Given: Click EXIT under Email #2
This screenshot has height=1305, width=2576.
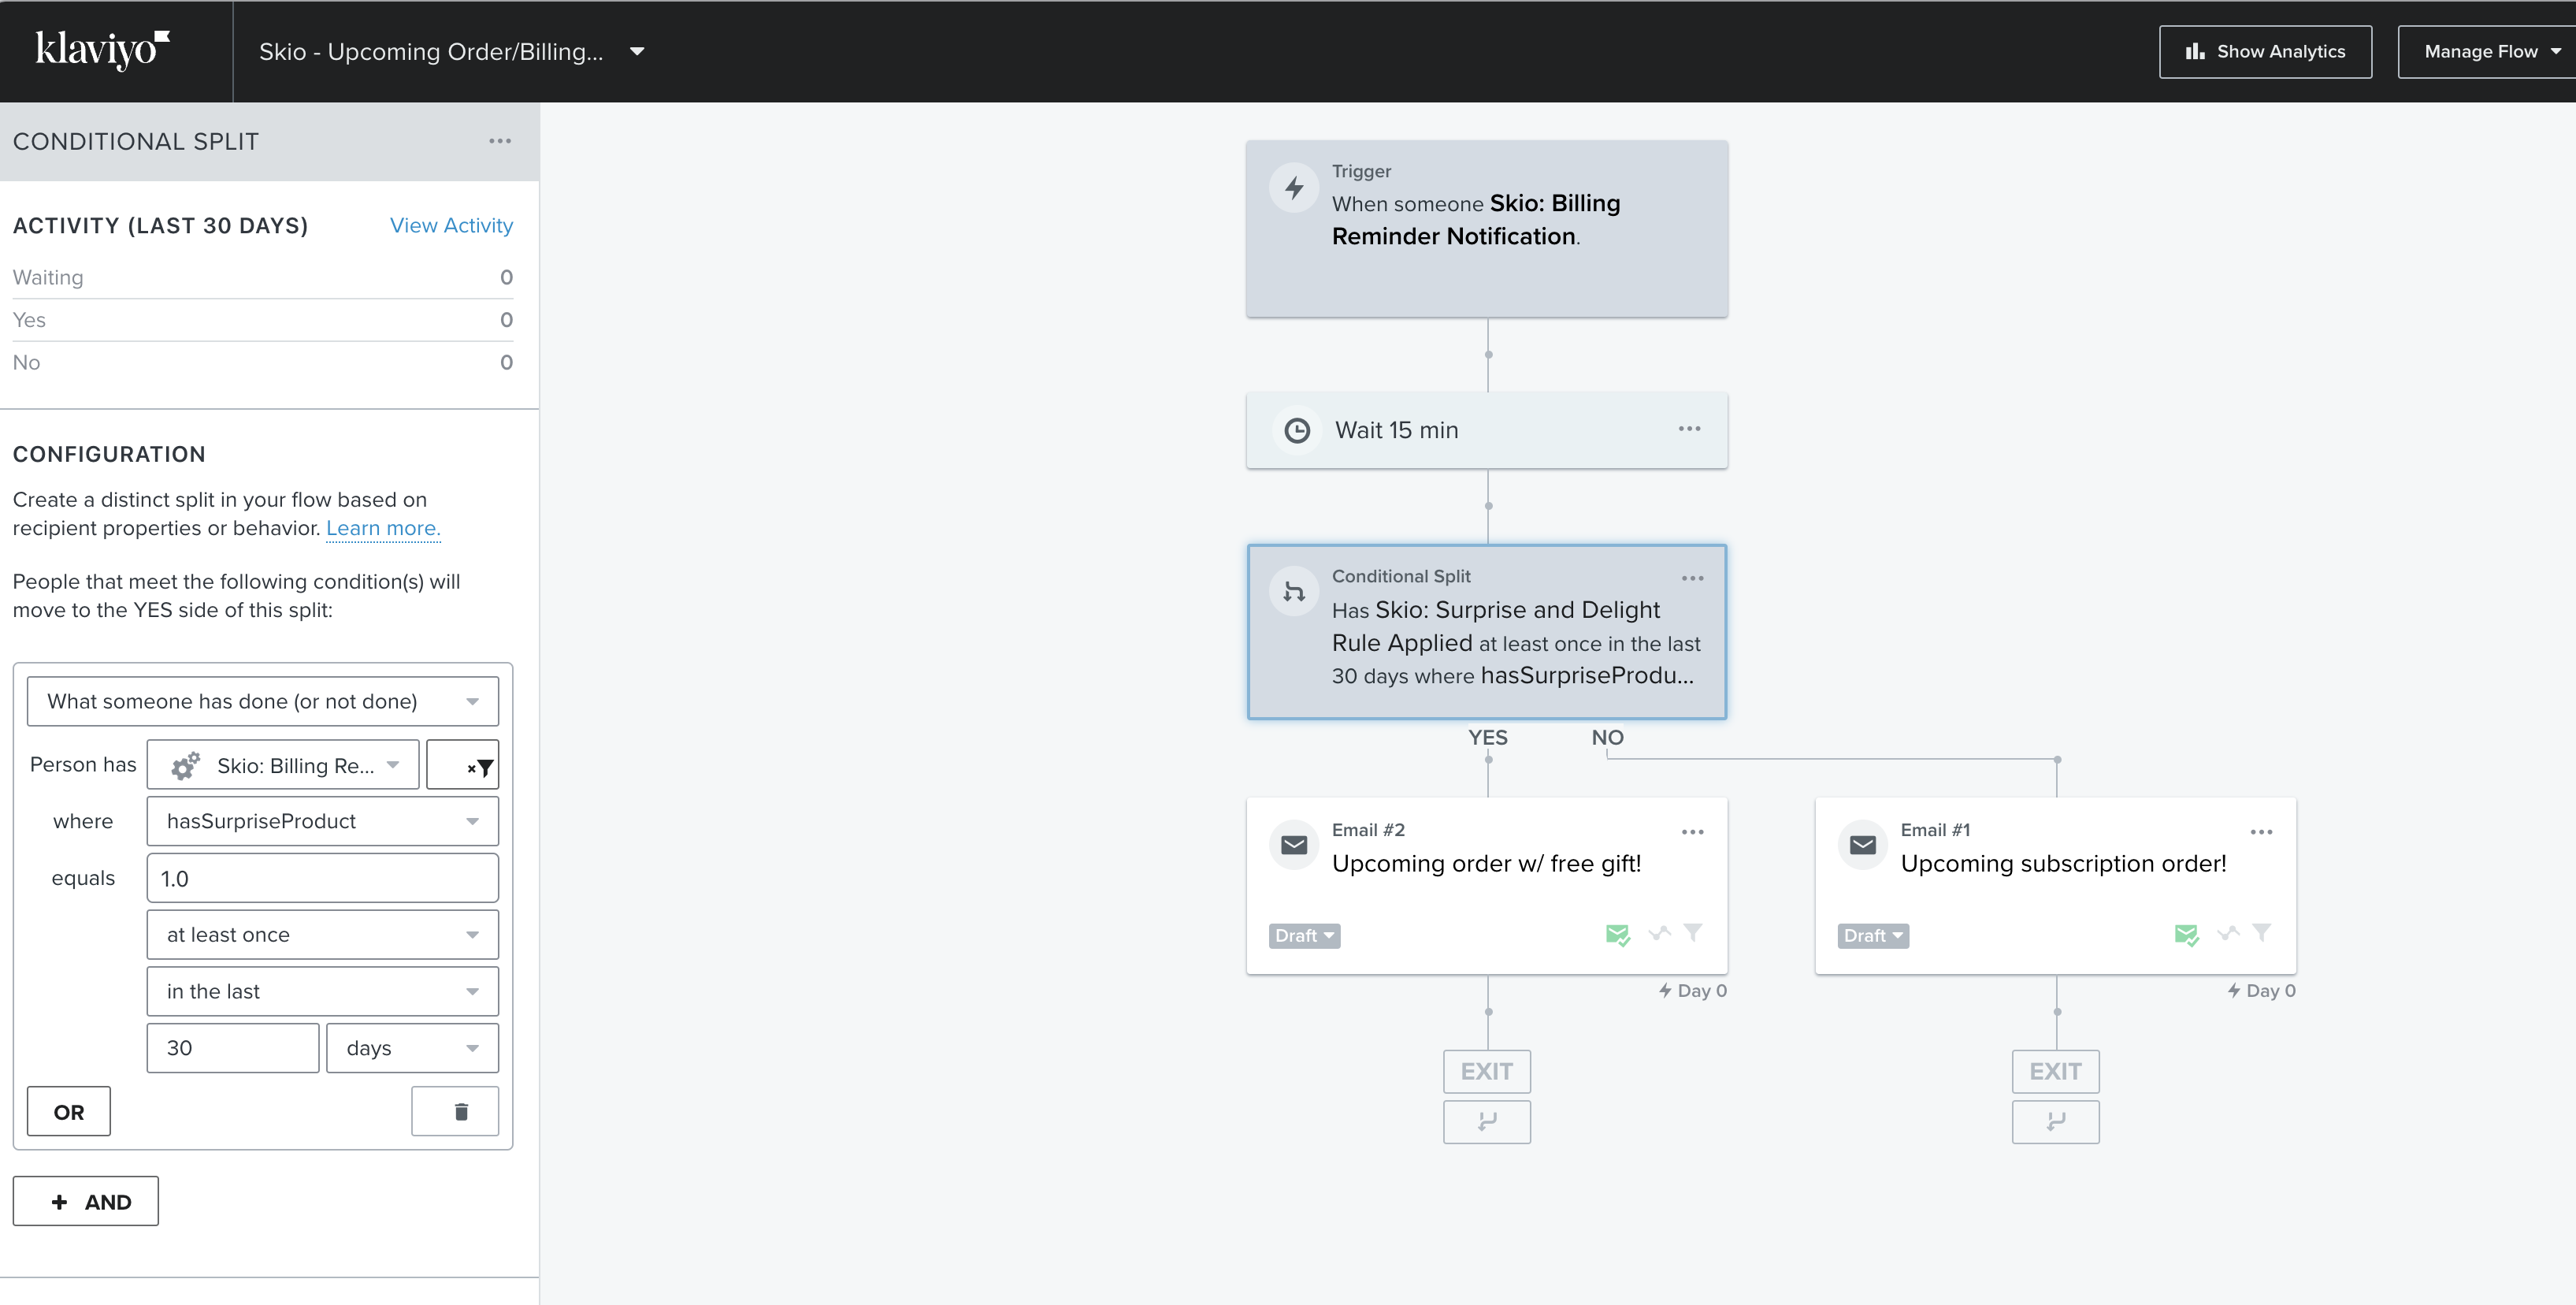Looking at the screenshot, I should 1487,1072.
